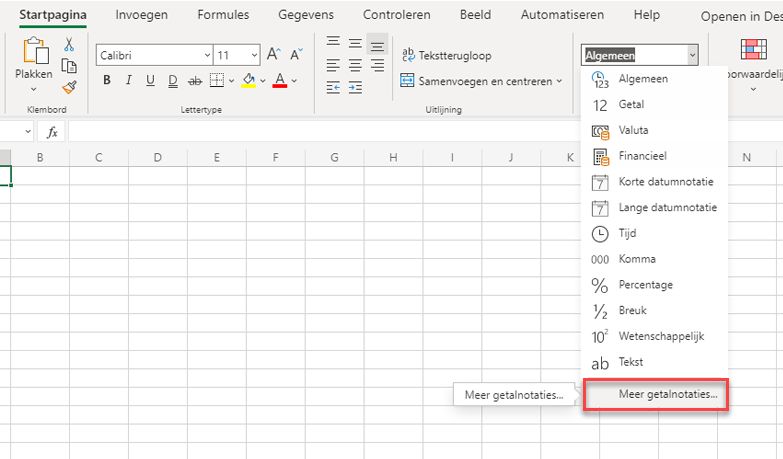Center text horizontally
This screenshot has height=459, width=783.
[355, 64]
